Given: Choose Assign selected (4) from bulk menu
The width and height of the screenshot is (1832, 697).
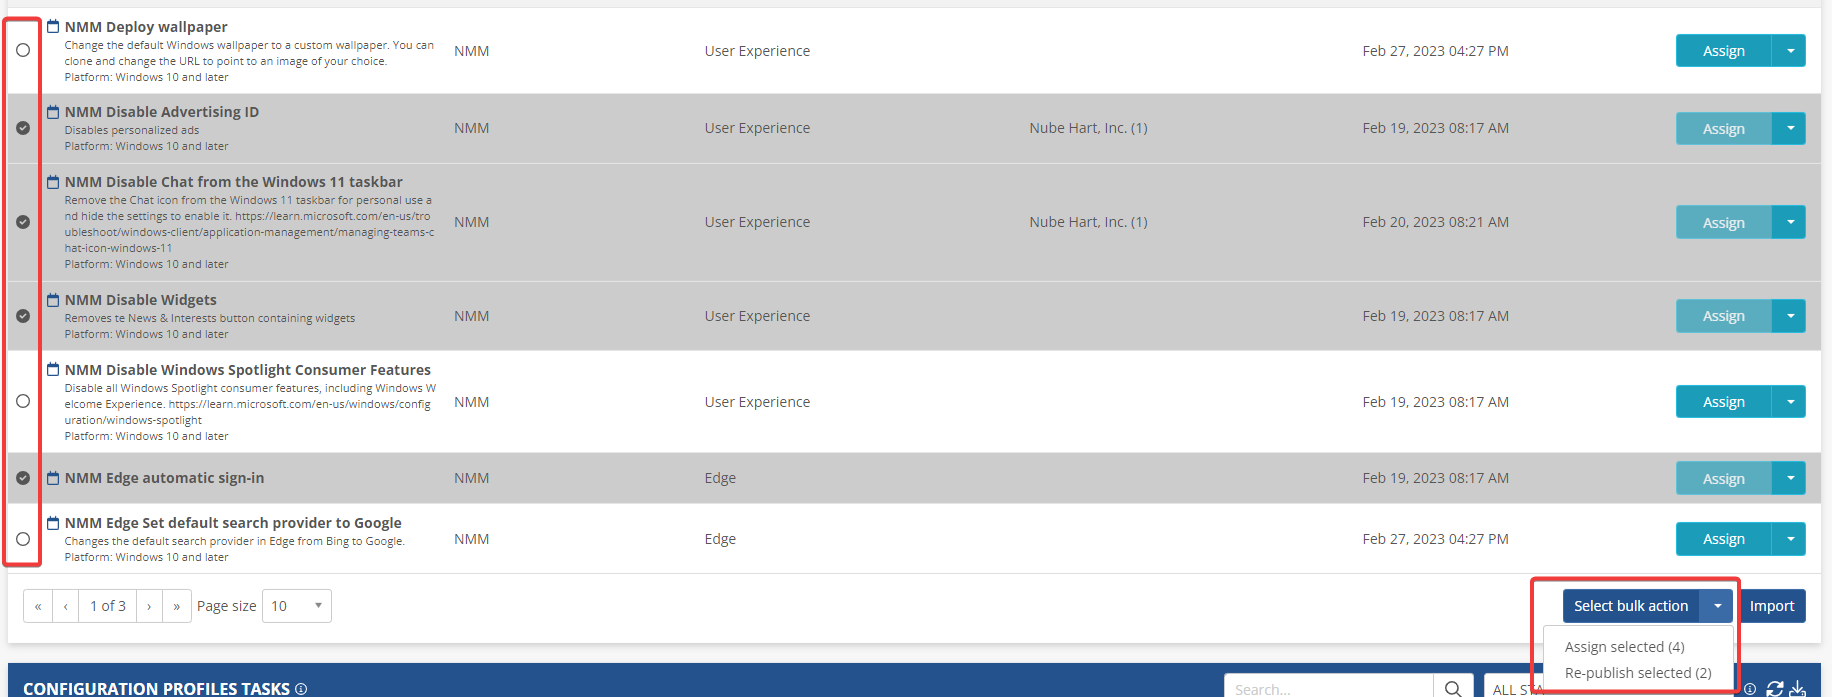Looking at the screenshot, I should tap(1624, 647).
